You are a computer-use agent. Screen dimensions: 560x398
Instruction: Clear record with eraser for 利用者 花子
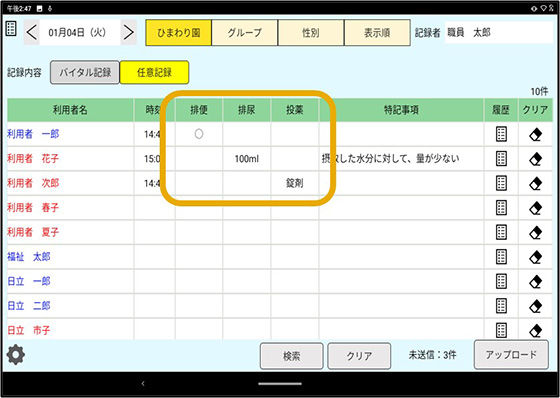click(535, 159)
